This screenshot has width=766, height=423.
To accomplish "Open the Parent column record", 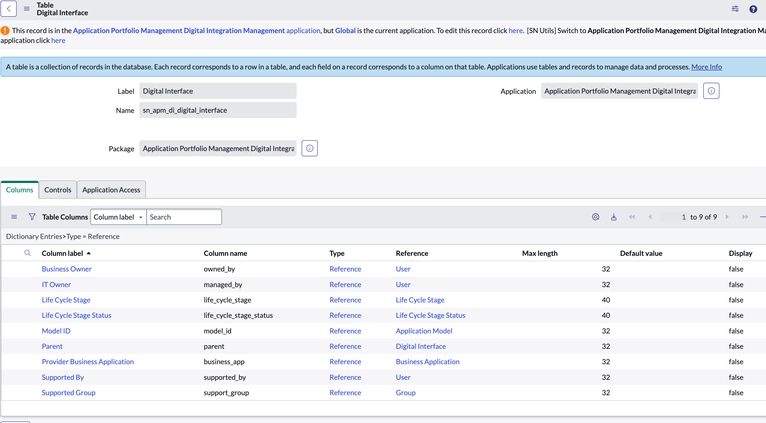I will pos(52,346).
